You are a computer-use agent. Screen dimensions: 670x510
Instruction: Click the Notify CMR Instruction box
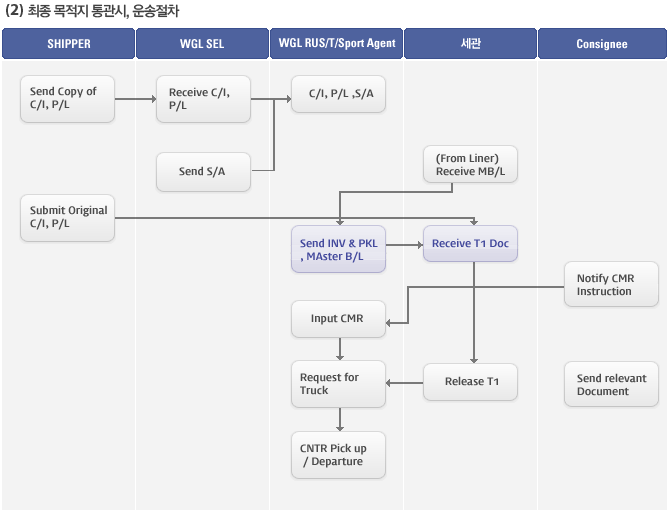click(611, 284)
